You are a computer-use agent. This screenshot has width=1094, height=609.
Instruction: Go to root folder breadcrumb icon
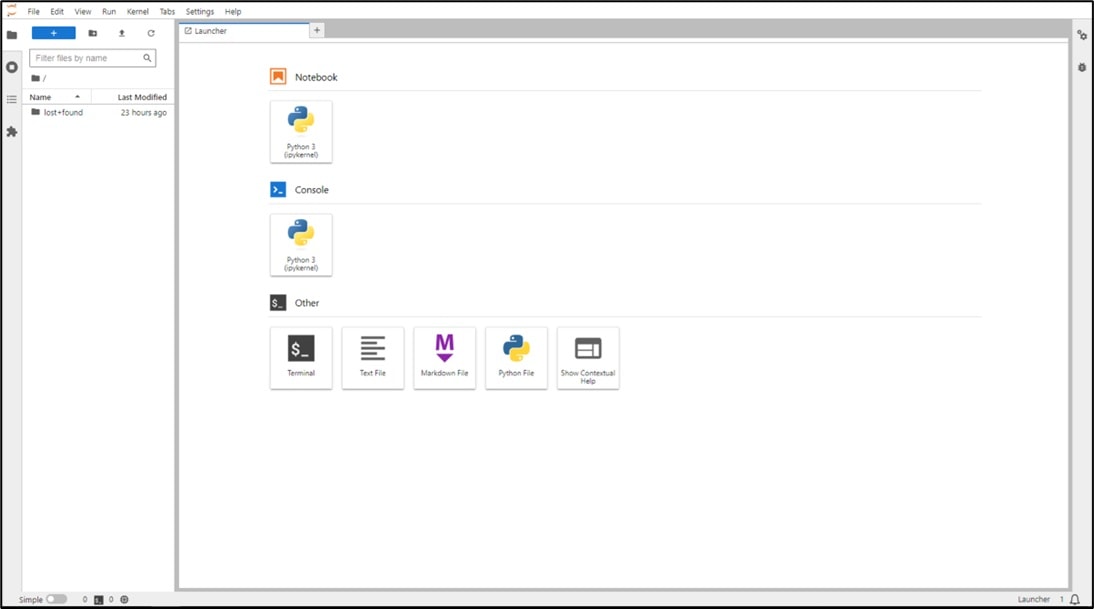[x=36, y=78]
